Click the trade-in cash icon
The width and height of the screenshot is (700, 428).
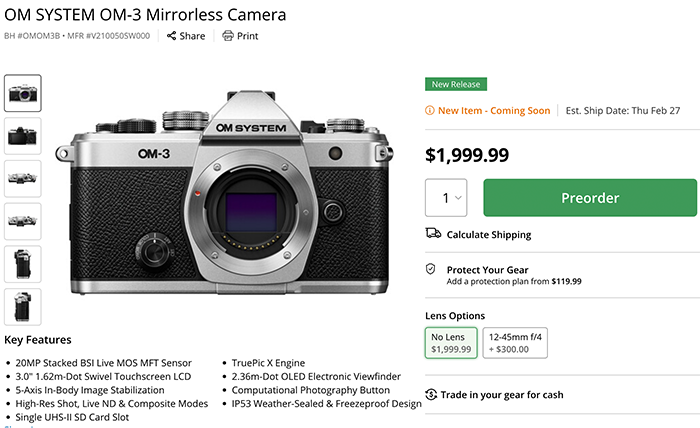432,394
